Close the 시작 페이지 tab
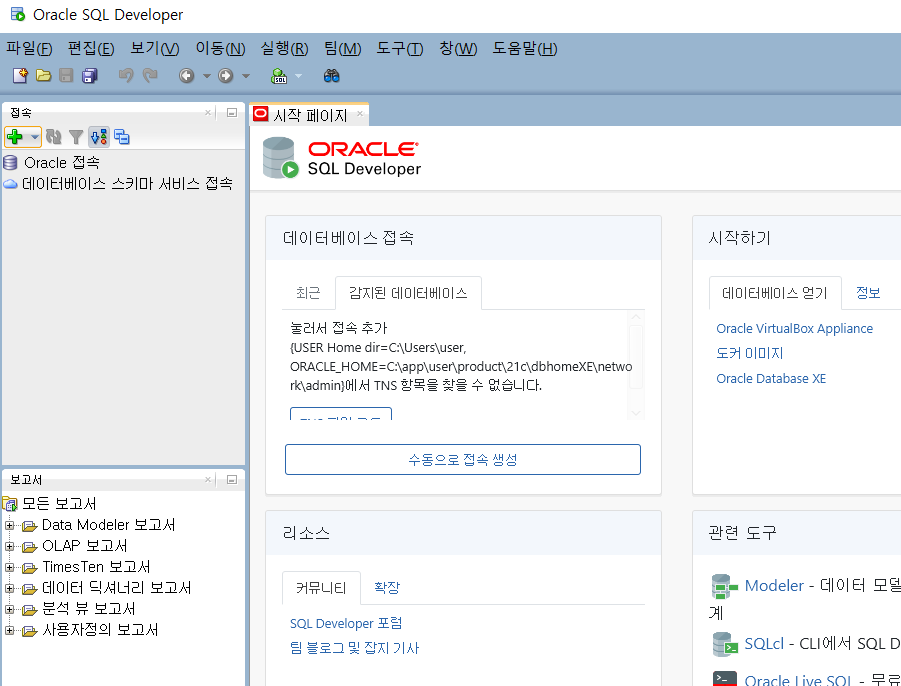Screen dimensions: 901x686 click(x=360, y=114)
